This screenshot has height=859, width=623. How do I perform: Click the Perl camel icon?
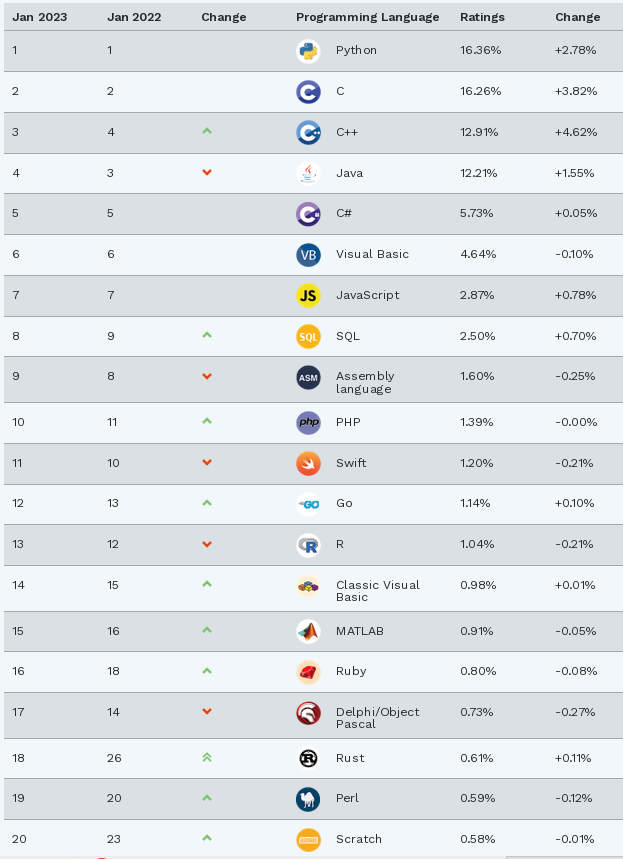[308, 798]
